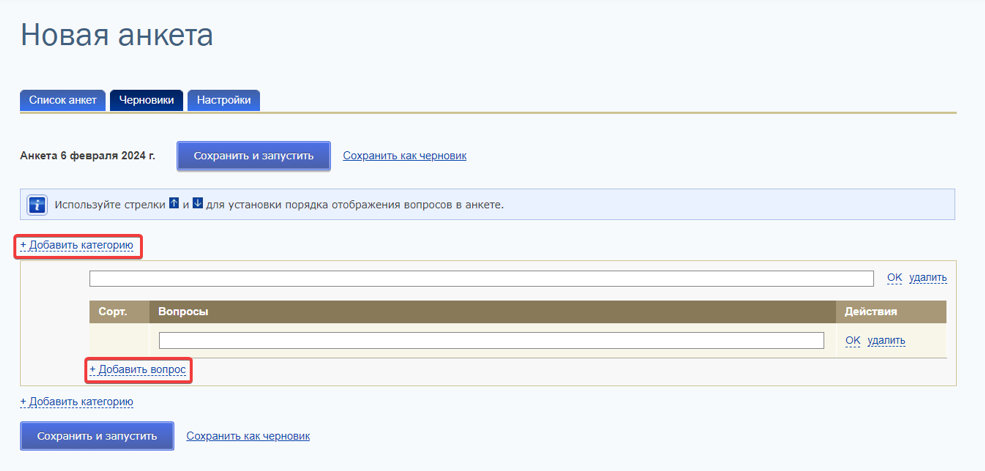
Task: Click the top Сохранить как черновик link
Action: click(405, 156)
